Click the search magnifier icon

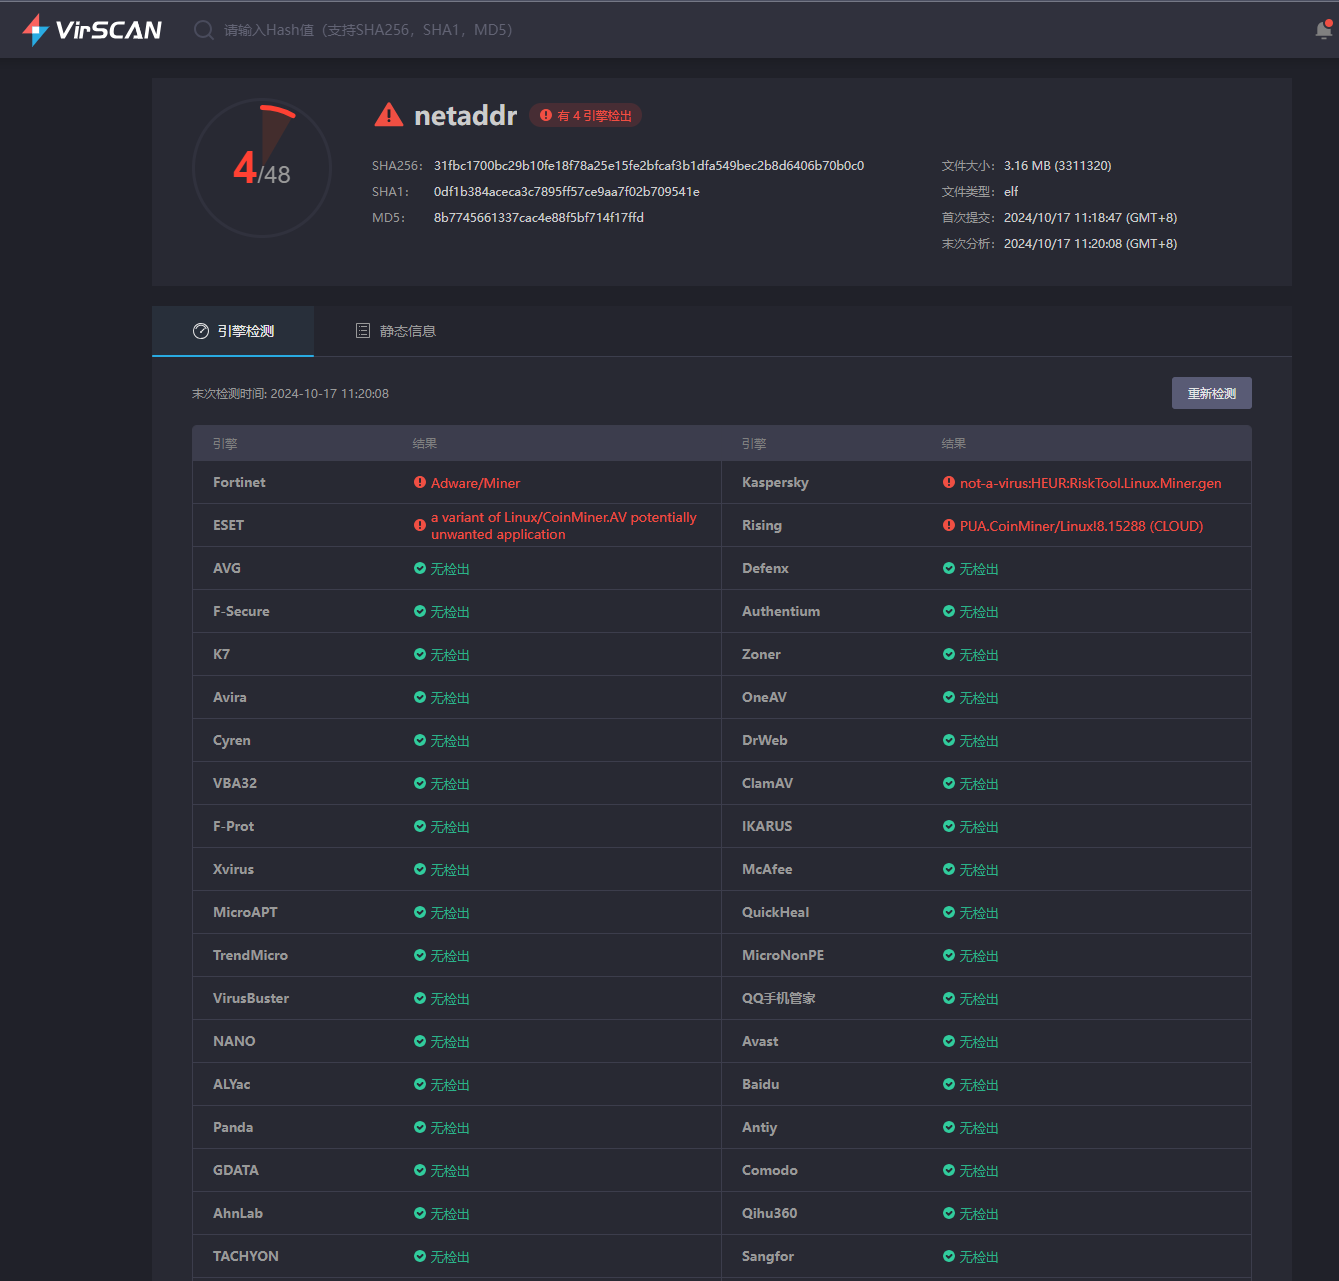coord(204,30)
